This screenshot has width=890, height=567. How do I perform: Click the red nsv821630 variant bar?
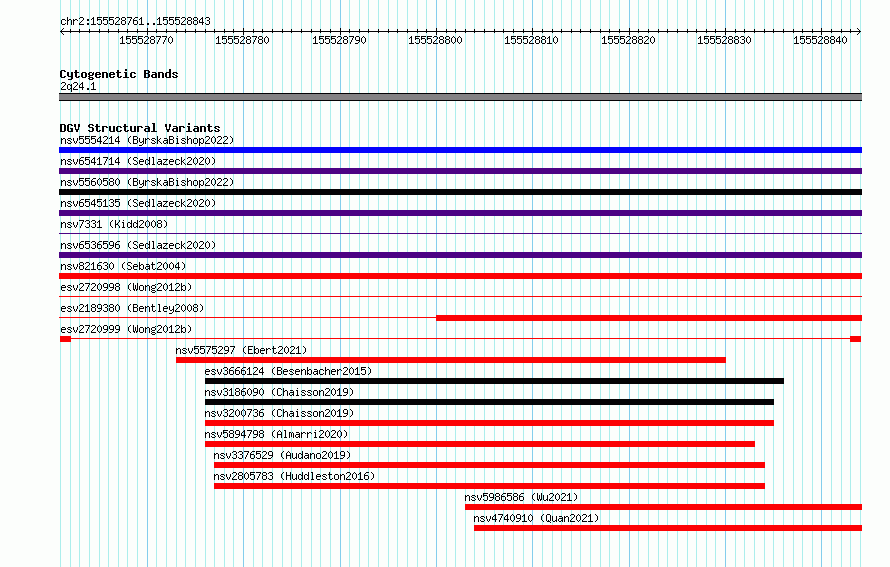460,276
